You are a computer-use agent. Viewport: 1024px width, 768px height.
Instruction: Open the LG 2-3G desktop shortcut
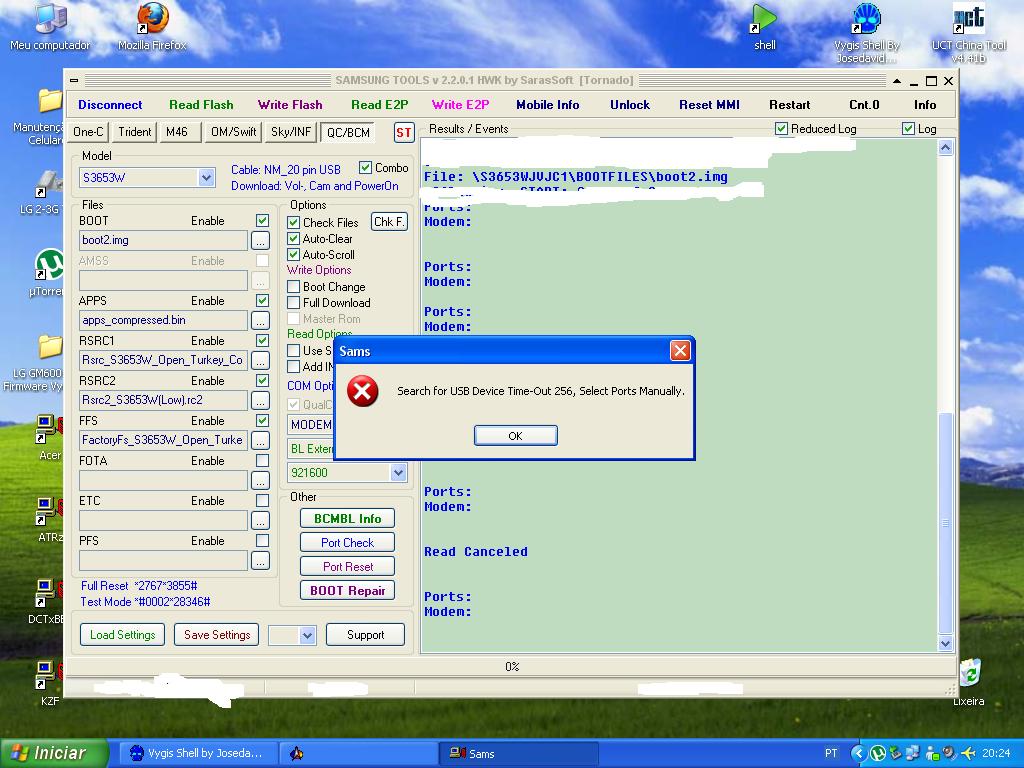click(x=42, y=192)
